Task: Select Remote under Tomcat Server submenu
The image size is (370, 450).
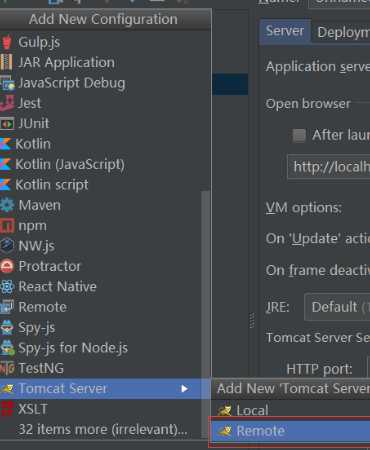Action: (291, 431)
